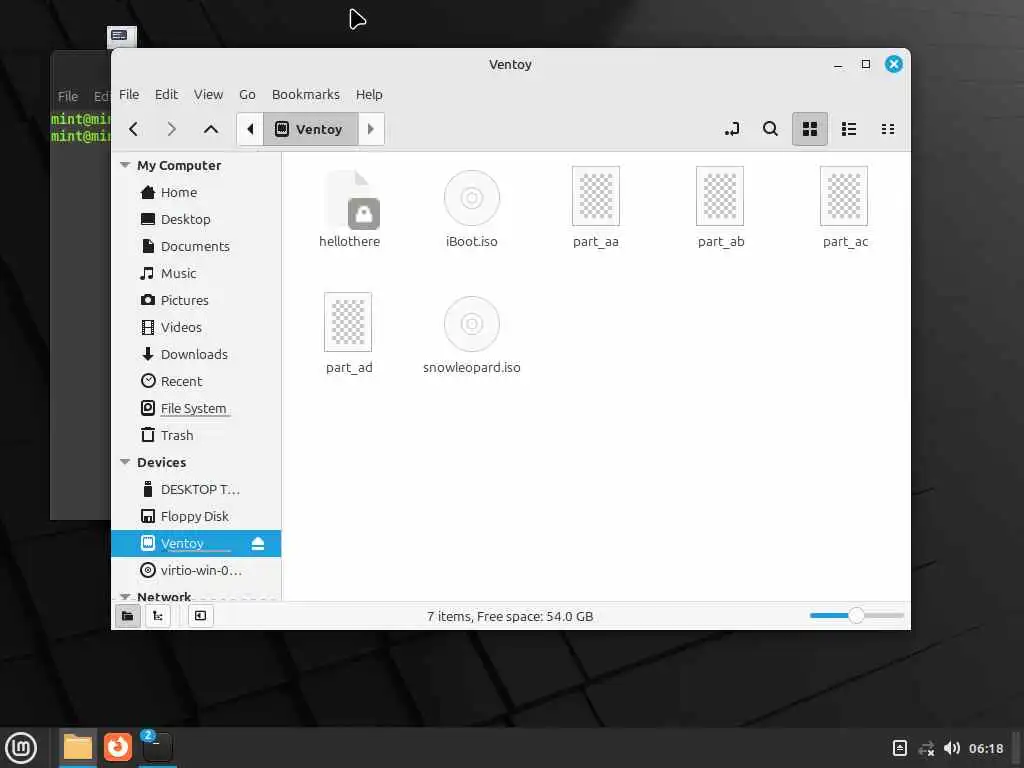Close the Ventoy window

[893, 64]
